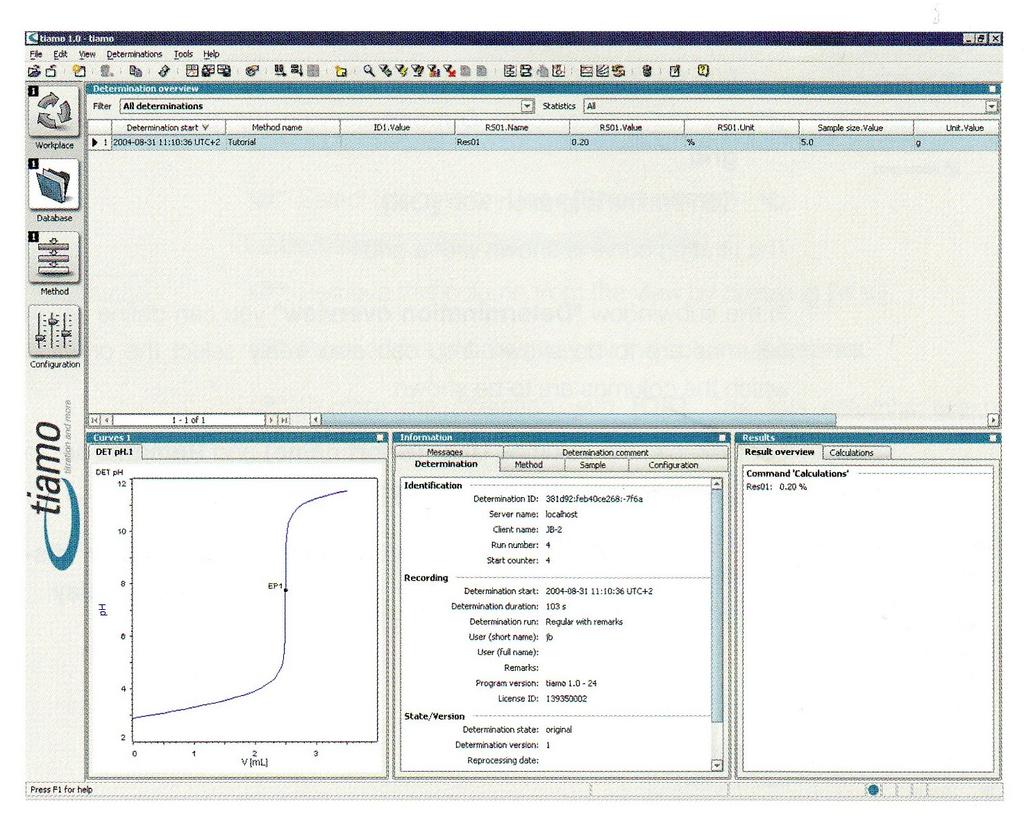
Task: Select the Result overview tab
Action: pyautogui.click(x=779, y=452)
